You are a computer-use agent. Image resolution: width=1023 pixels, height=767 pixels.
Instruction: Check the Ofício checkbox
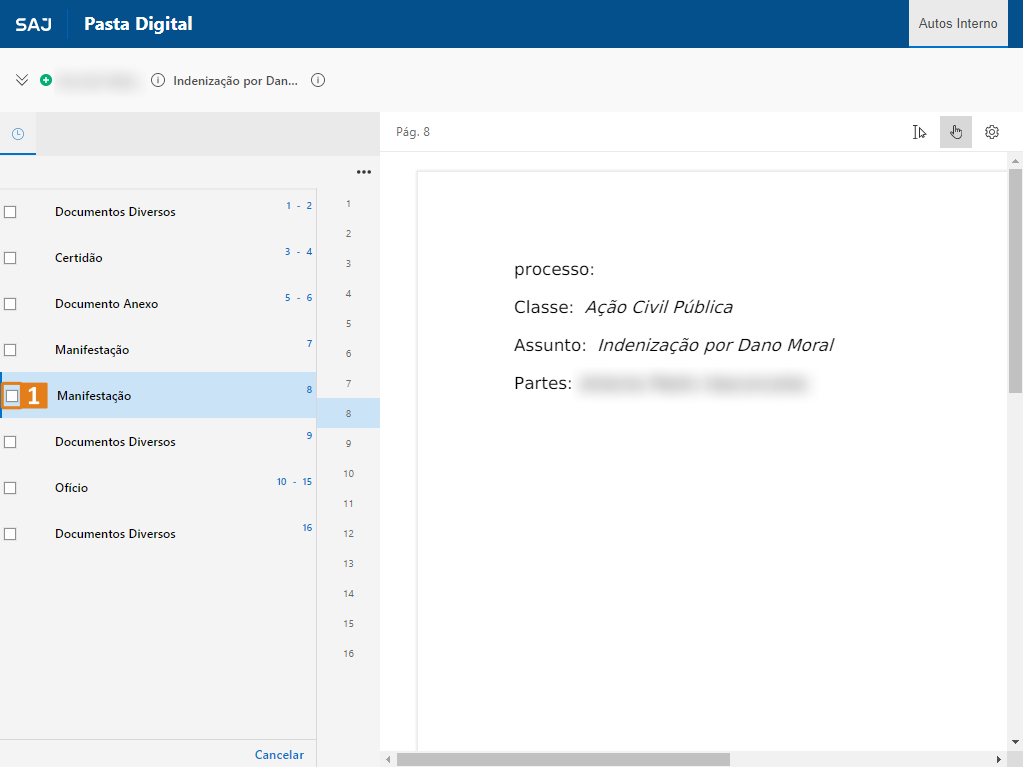tap(10, 488)
